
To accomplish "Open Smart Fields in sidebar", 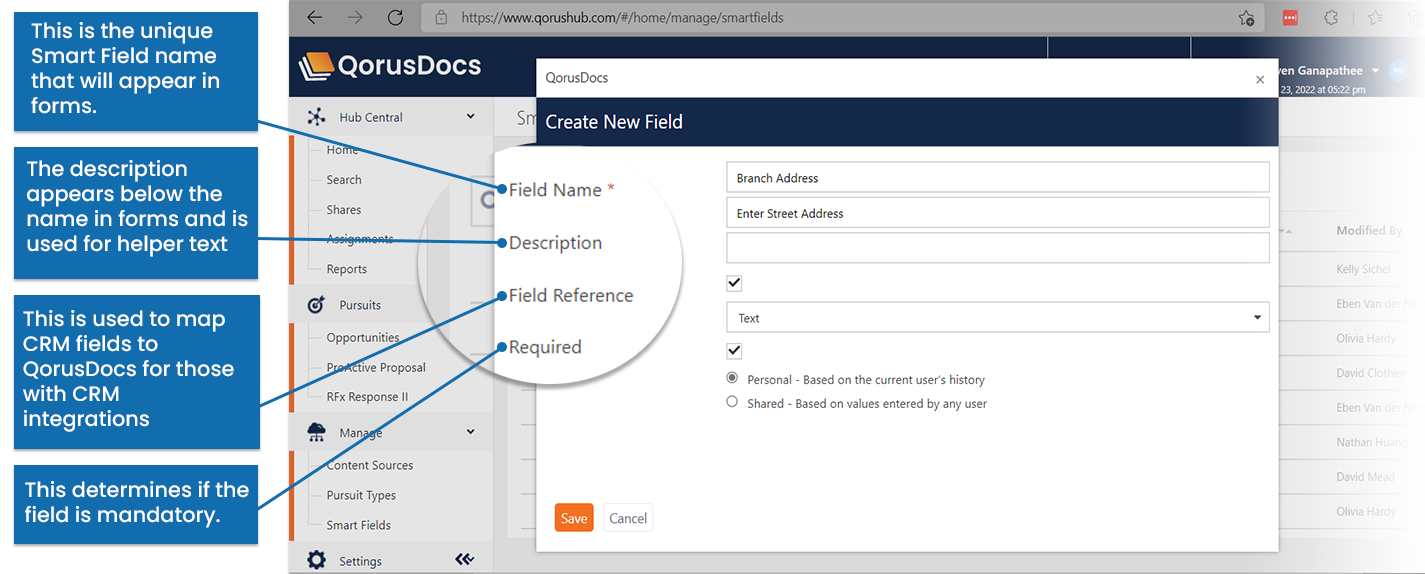I will coord(358,525).
